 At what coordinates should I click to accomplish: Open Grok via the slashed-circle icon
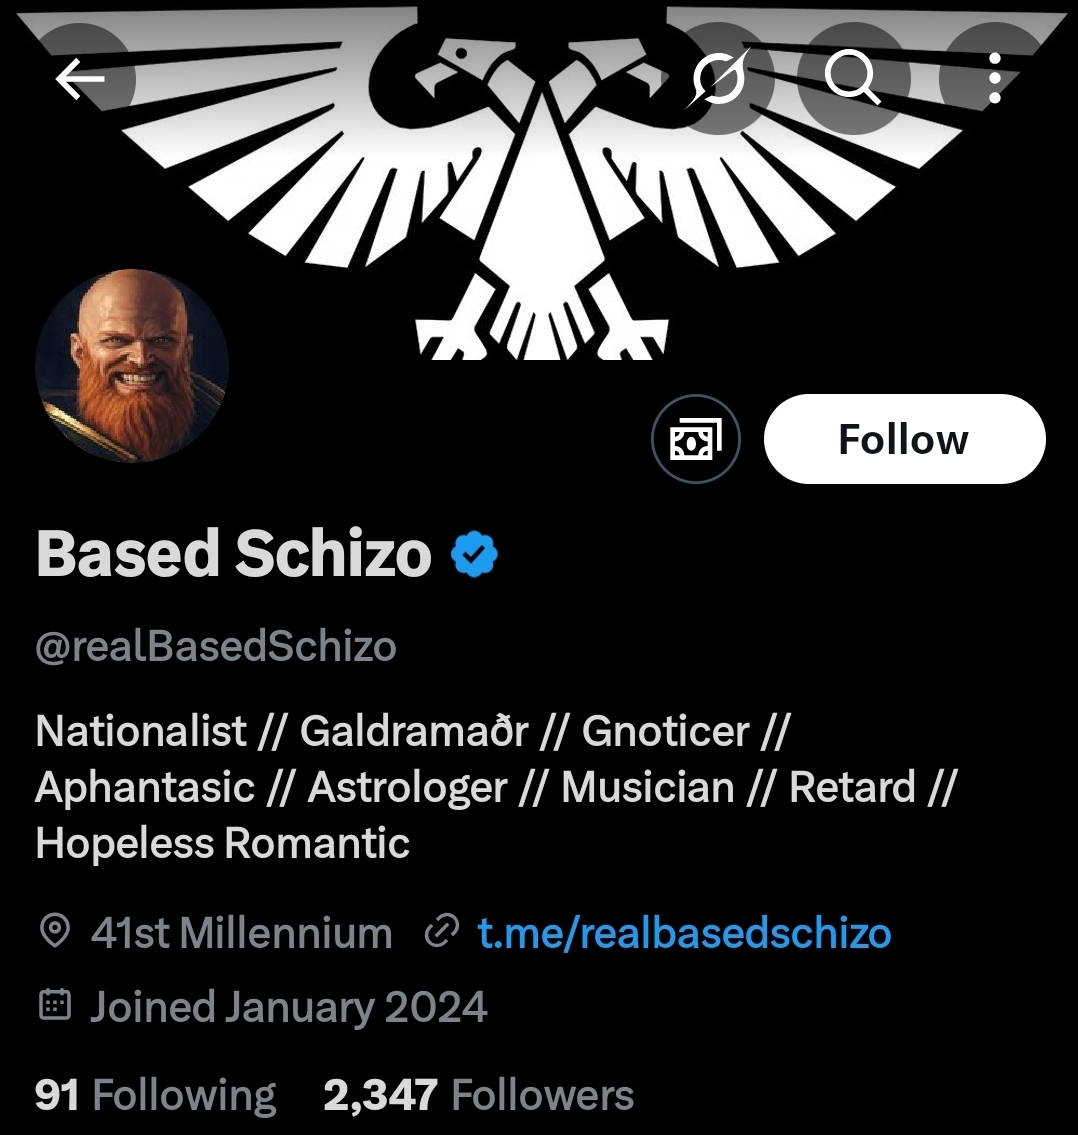(x=717, y=78)
